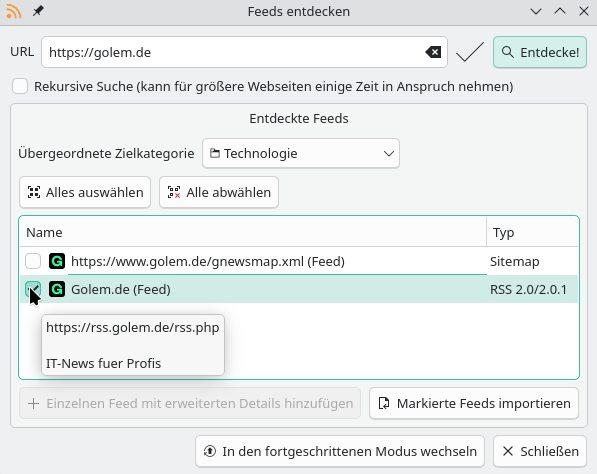This screenshot has width=597, height=474.
Task: Sort by the Name column header
Action: click(253, 232)
